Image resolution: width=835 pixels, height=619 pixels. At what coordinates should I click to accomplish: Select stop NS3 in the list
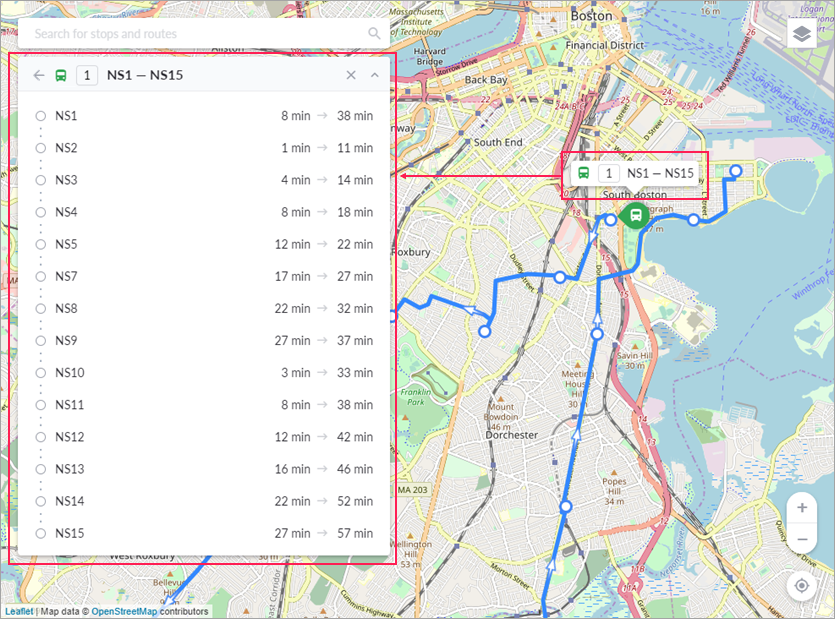point(204,180)
